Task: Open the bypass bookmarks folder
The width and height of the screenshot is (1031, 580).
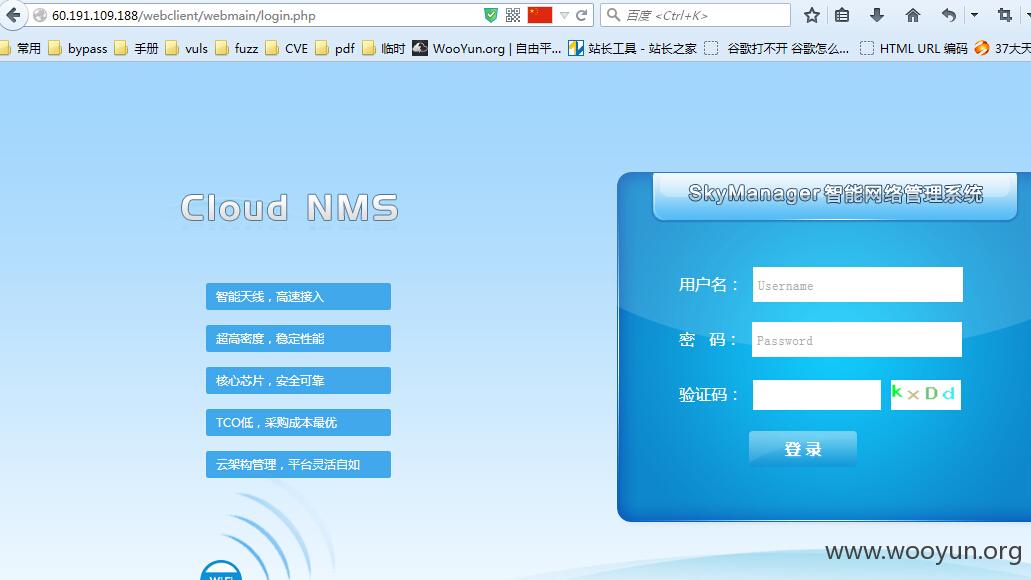Action: point(78,48)
